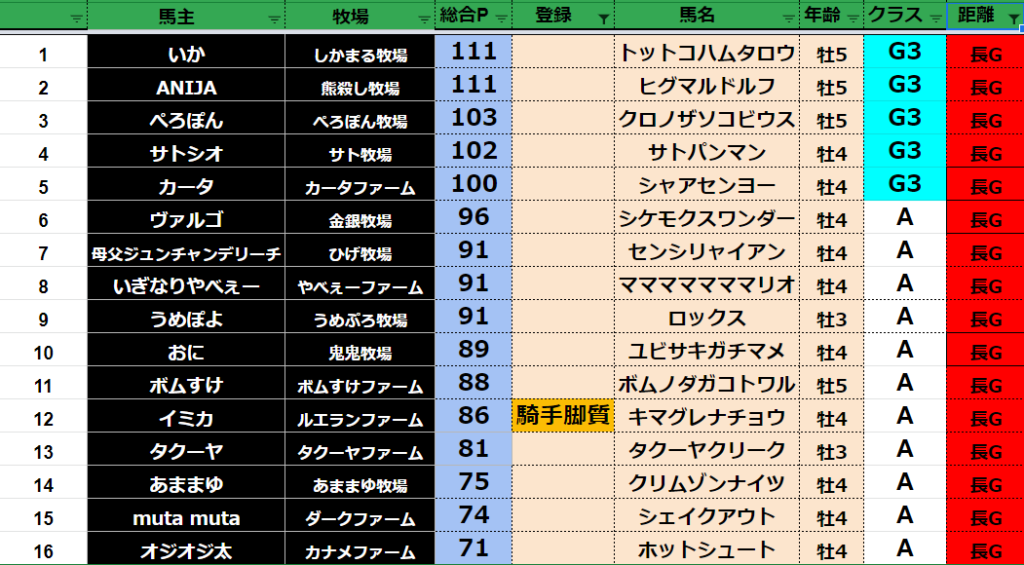This screenshot has height=565, width=1024.
Task: Click cyan G3 cell for シャアセンヨー
Action: tap(904, 185)
